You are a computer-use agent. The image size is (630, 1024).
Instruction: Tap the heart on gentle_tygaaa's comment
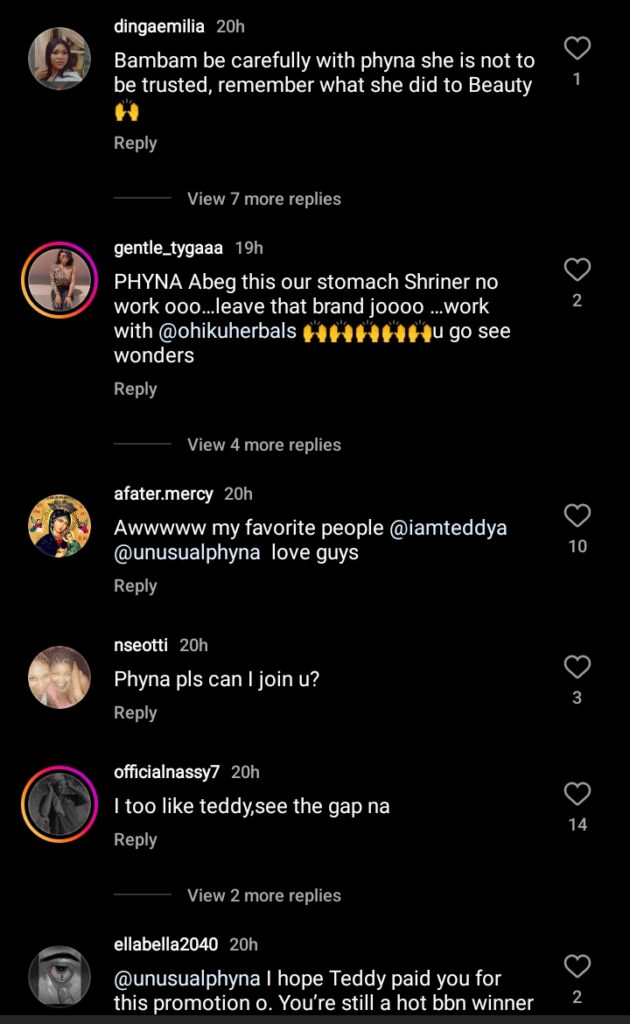coord(577,270)
